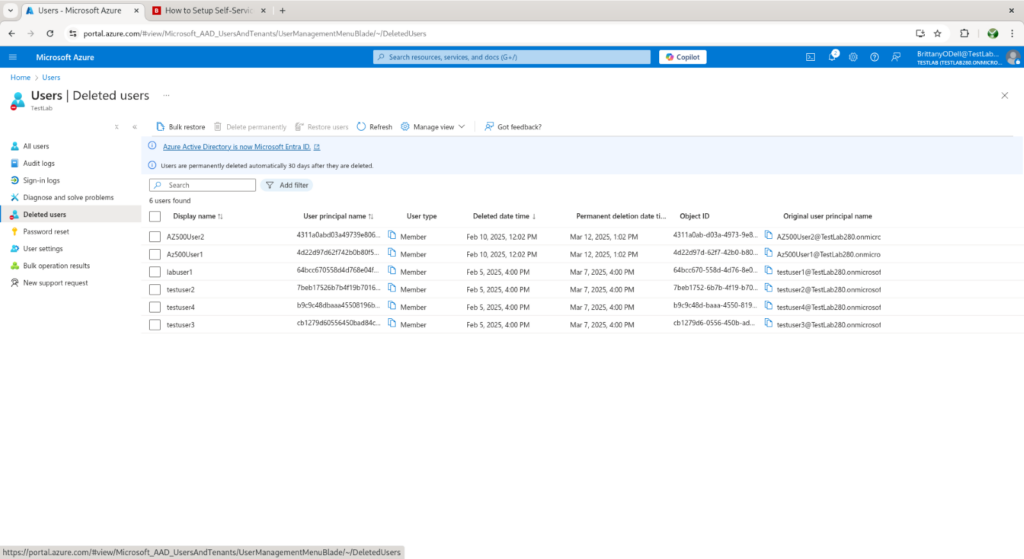Check the testuser3 row checkbox

155,325
